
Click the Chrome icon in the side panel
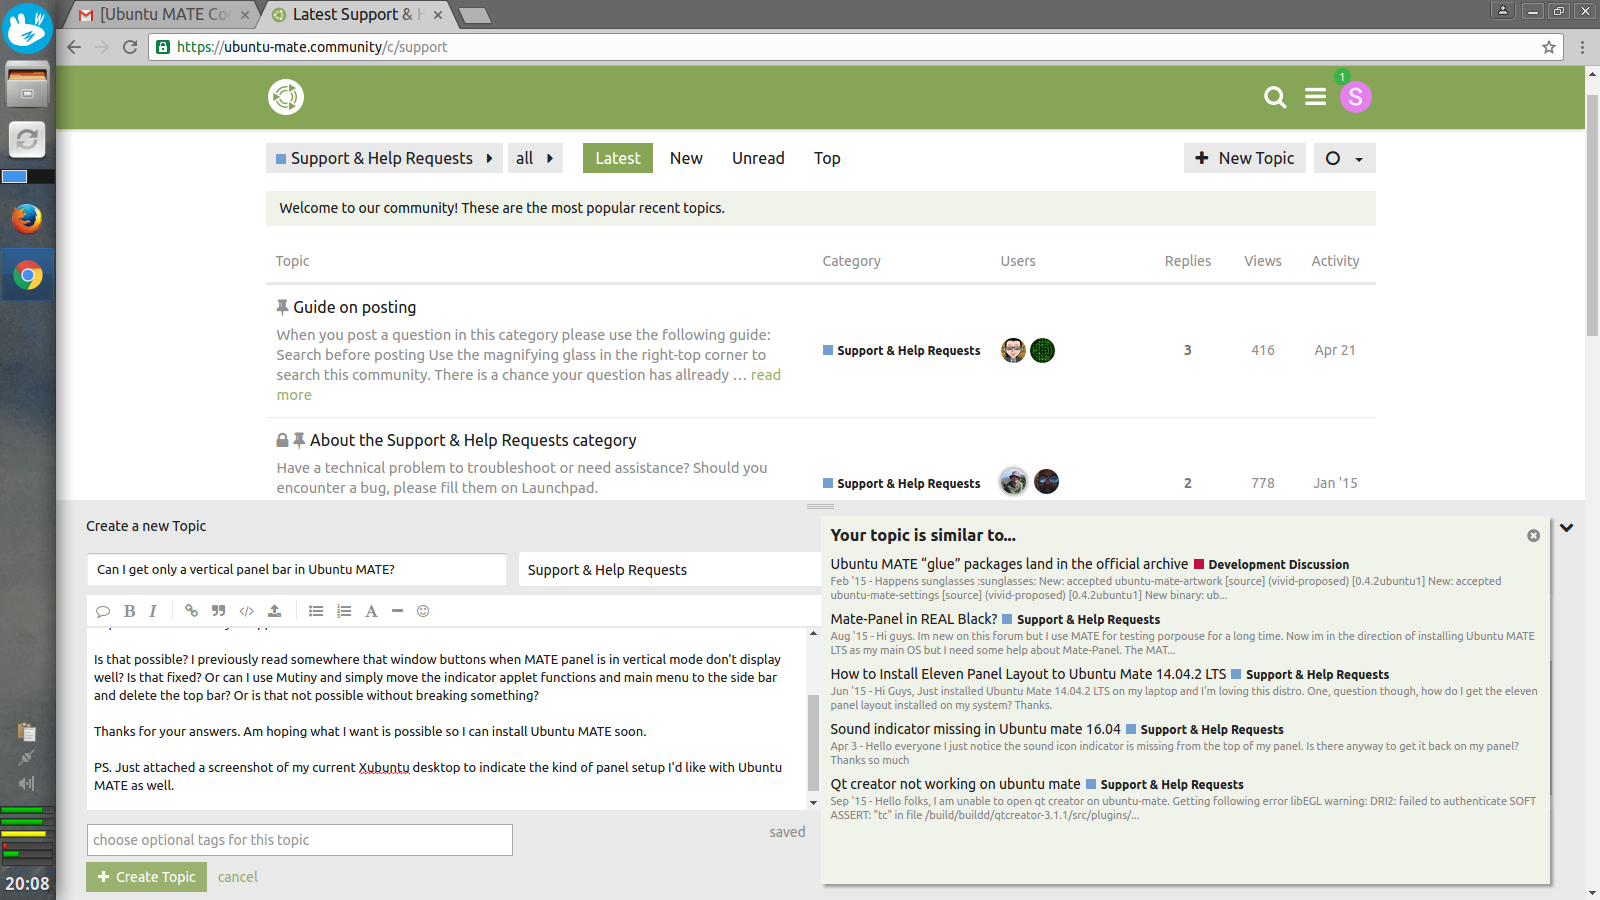coord(28,275)
